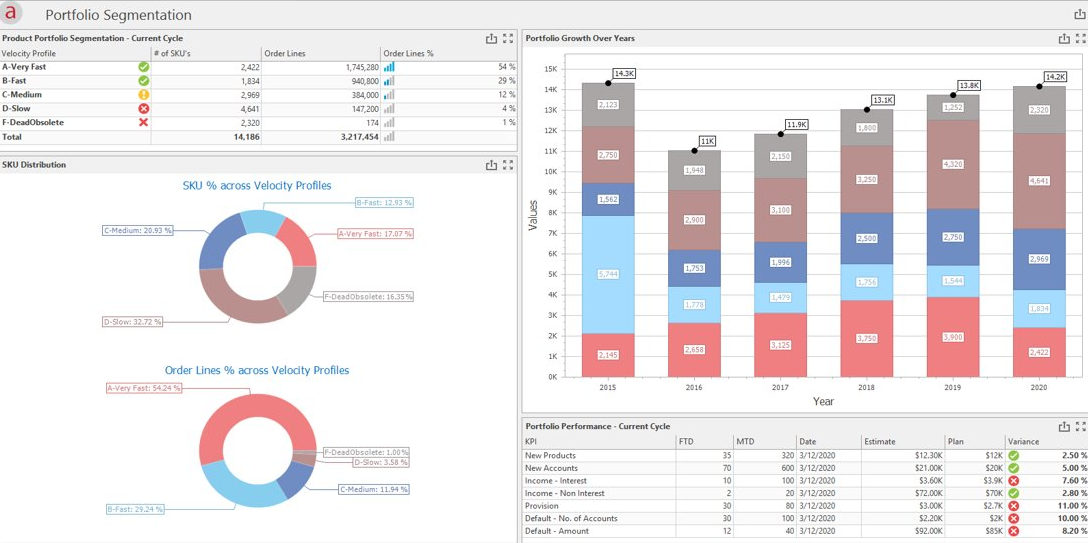The width and height of the screenshot is (1088, 543).
Task: Click the D-Slow 32.72 % donut label
Action: (133, 322)
